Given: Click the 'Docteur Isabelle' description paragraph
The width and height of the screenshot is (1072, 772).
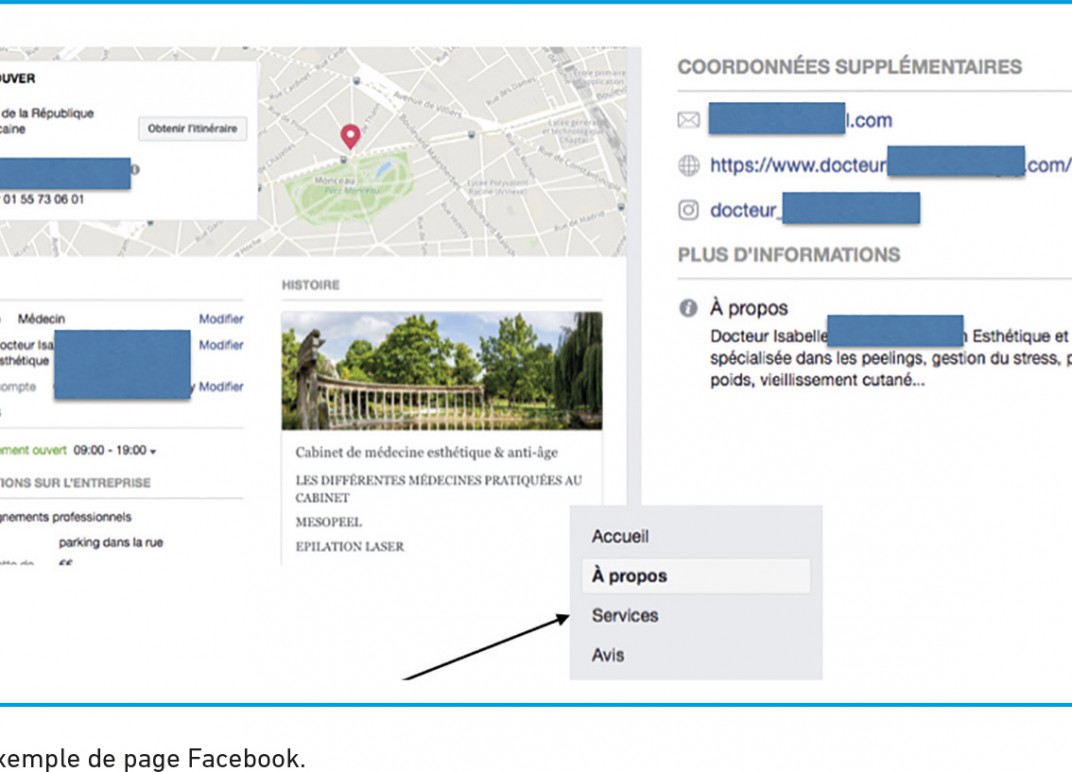Looking at the screenshot, I should [891, 358].
